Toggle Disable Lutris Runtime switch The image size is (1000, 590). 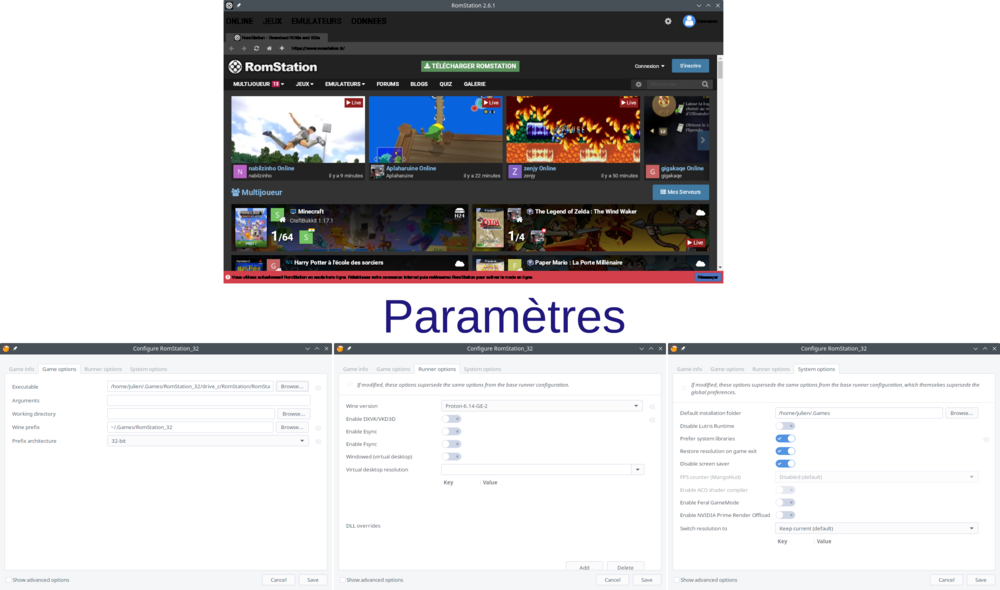pyautogui.click(x=786, y=426)
